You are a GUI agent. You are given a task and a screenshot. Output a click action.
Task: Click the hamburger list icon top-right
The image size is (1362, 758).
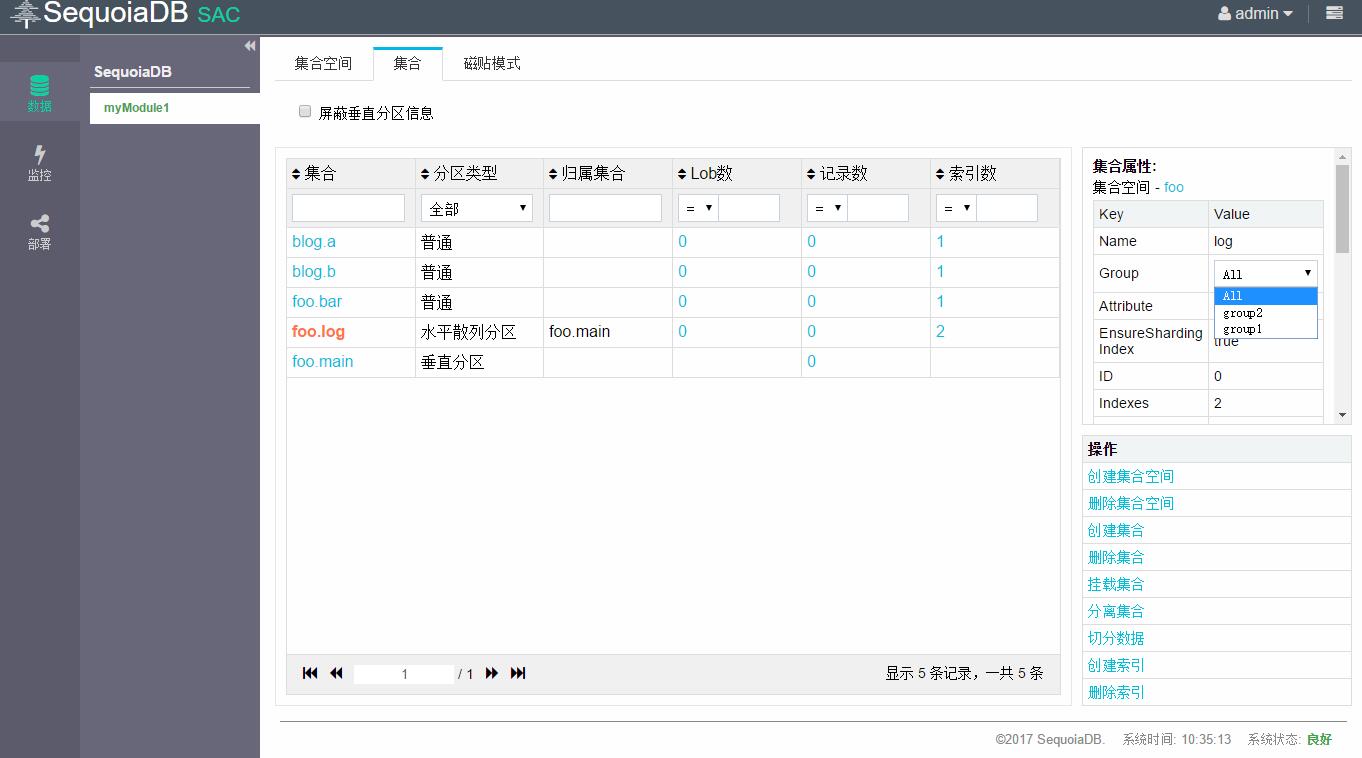pos(1334,14)
